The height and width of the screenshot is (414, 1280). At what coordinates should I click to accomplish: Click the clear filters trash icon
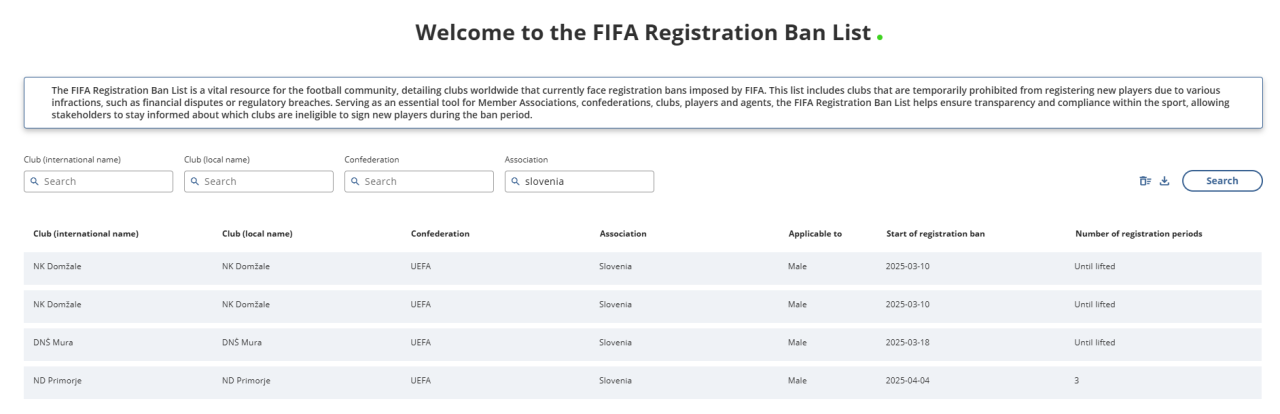click(1145, 181)
